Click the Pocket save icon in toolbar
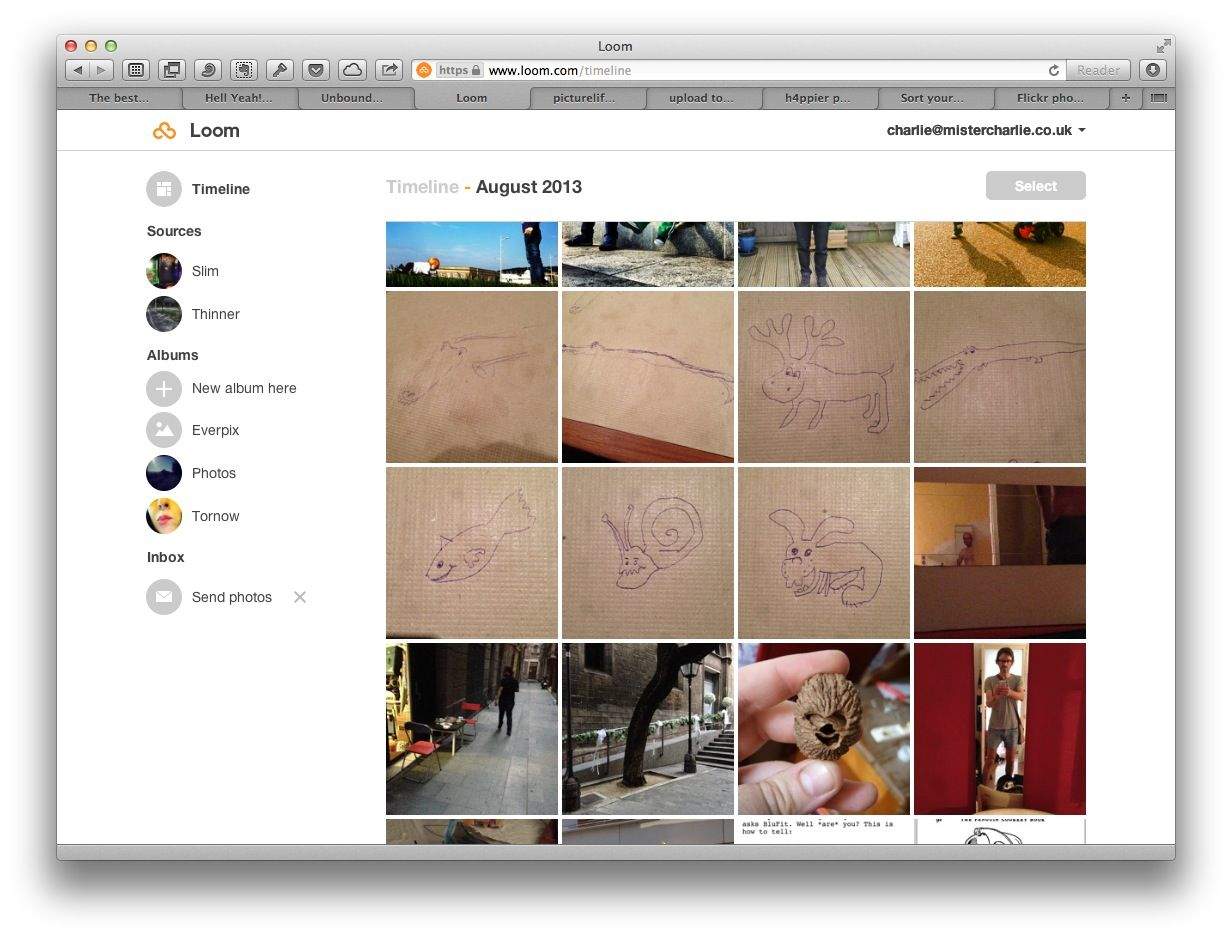This screenshot has width=1232, height=939. click(x=316, y=70)
